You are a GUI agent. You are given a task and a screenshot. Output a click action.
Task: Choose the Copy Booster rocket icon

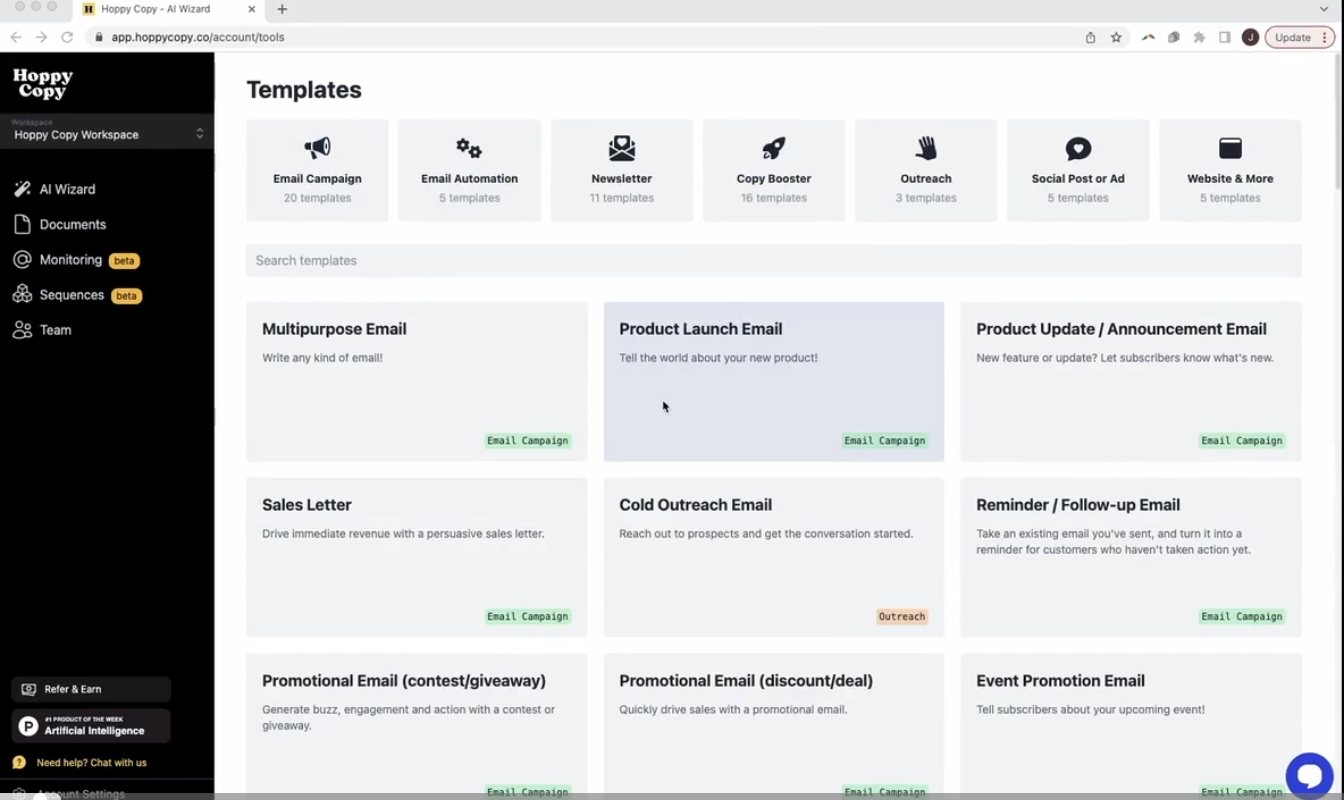pyautogui.click(x=774, y=149)
